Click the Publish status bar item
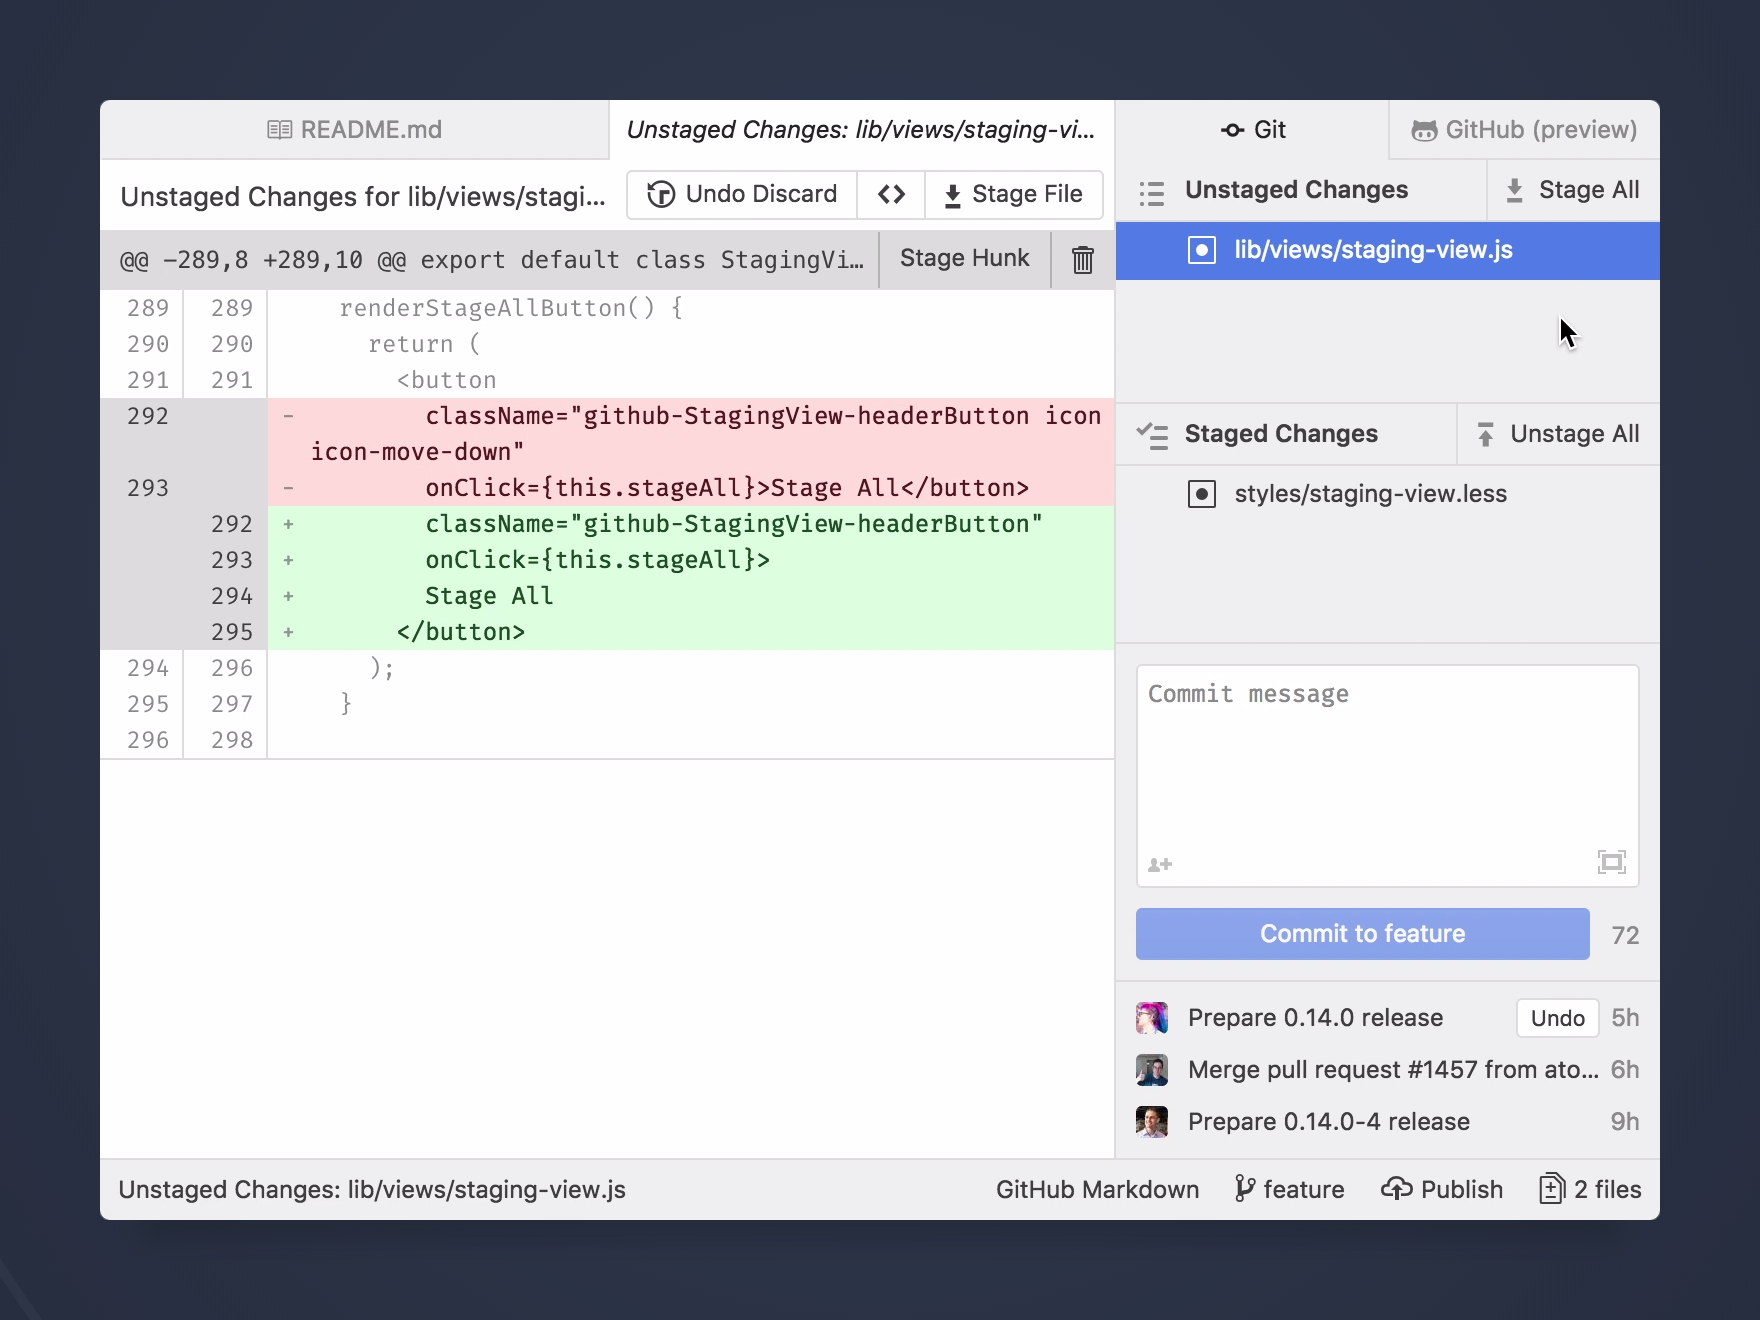This screenshot has height=1320, width=1760. [1442, 1190]
